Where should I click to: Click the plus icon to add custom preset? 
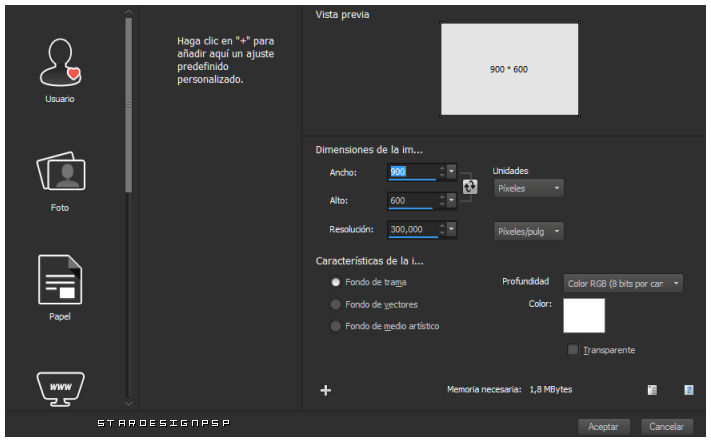click(326, 390)
